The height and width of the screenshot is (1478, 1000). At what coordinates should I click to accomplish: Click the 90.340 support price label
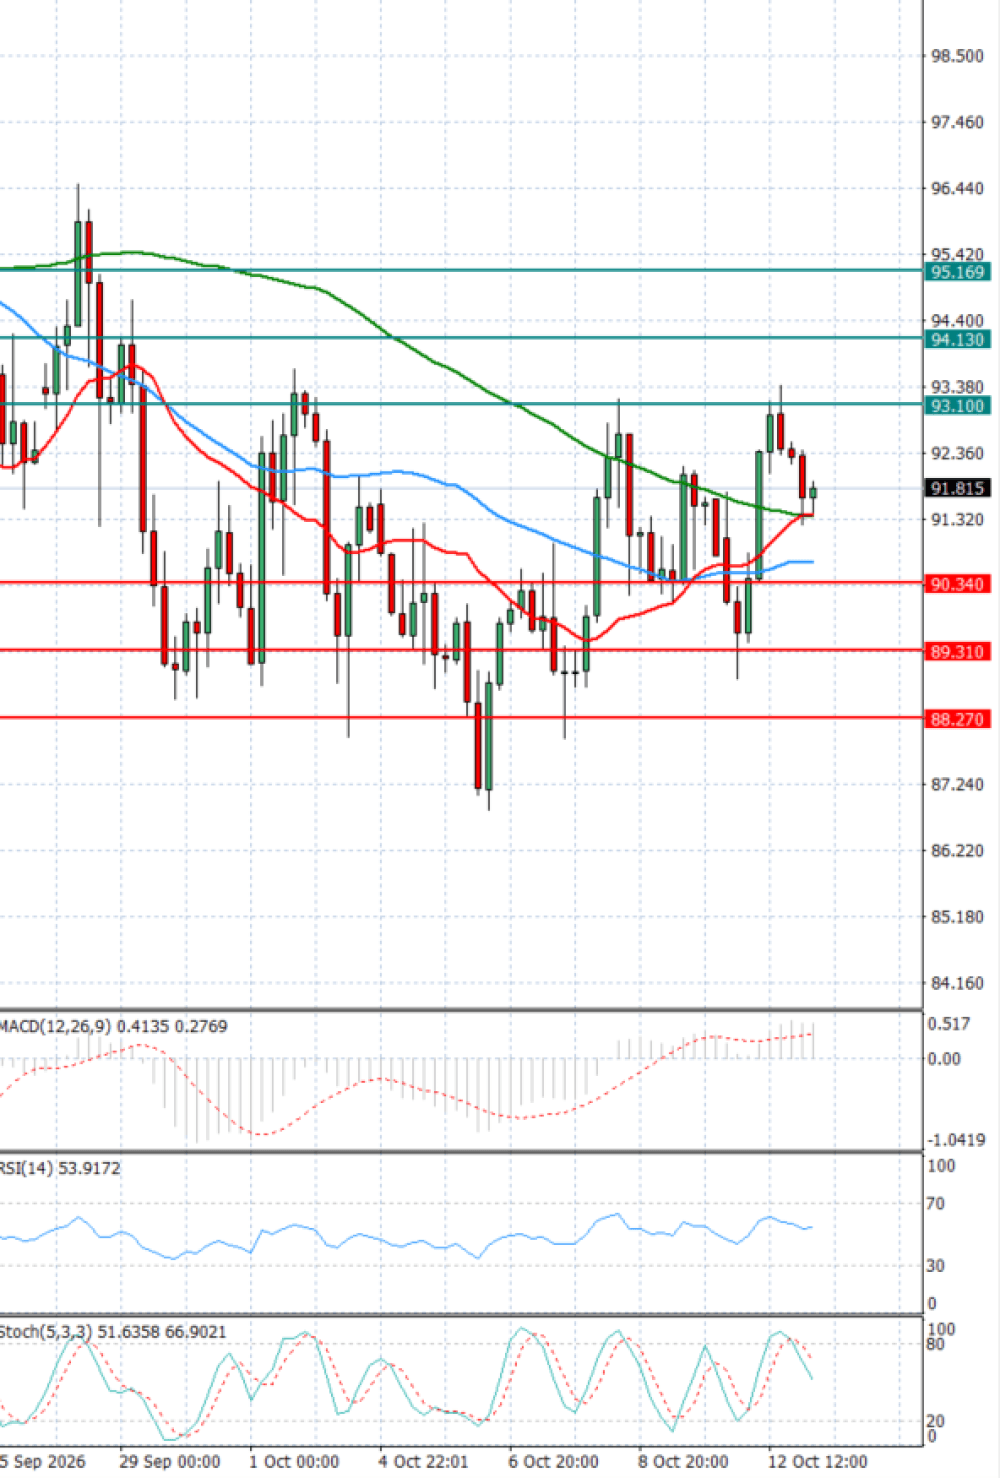[958, 584]
